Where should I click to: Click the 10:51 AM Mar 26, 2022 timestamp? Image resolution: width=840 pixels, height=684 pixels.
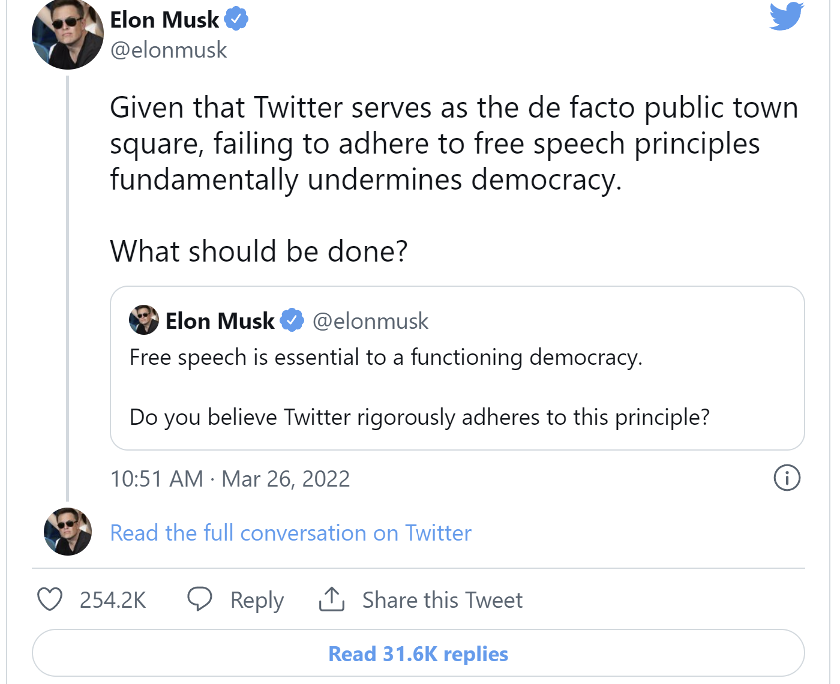pyautogui.click(x=230, y=479)
